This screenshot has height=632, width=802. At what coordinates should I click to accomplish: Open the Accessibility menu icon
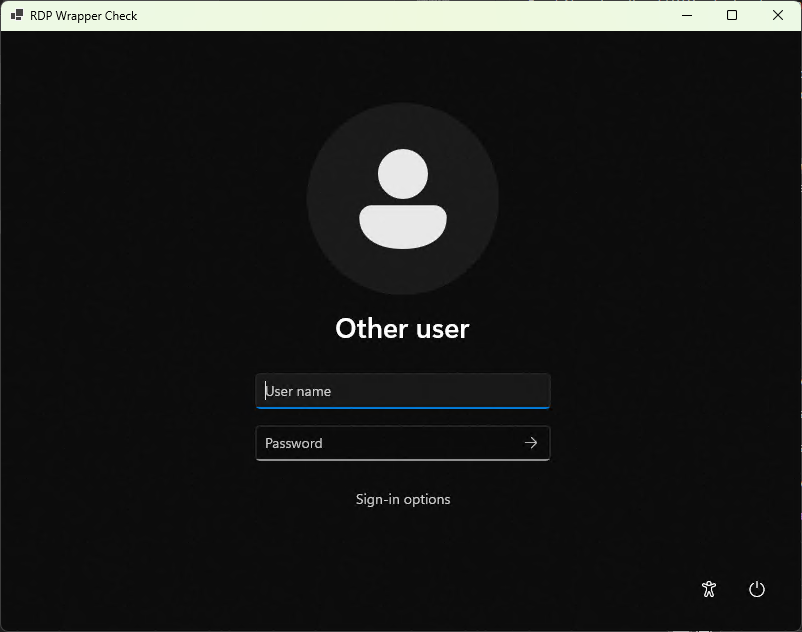pos(709,589)
